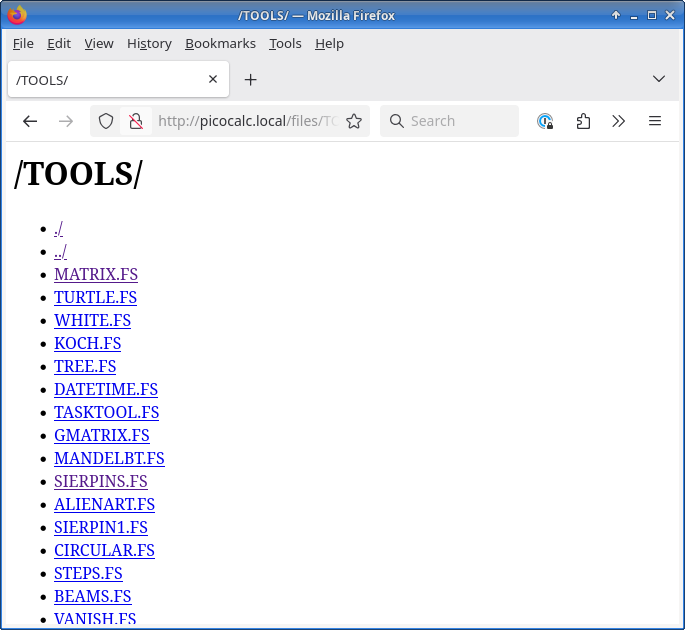Open the TURTLE.FS file link
685x630 pixels.
[x=95, y=298]
